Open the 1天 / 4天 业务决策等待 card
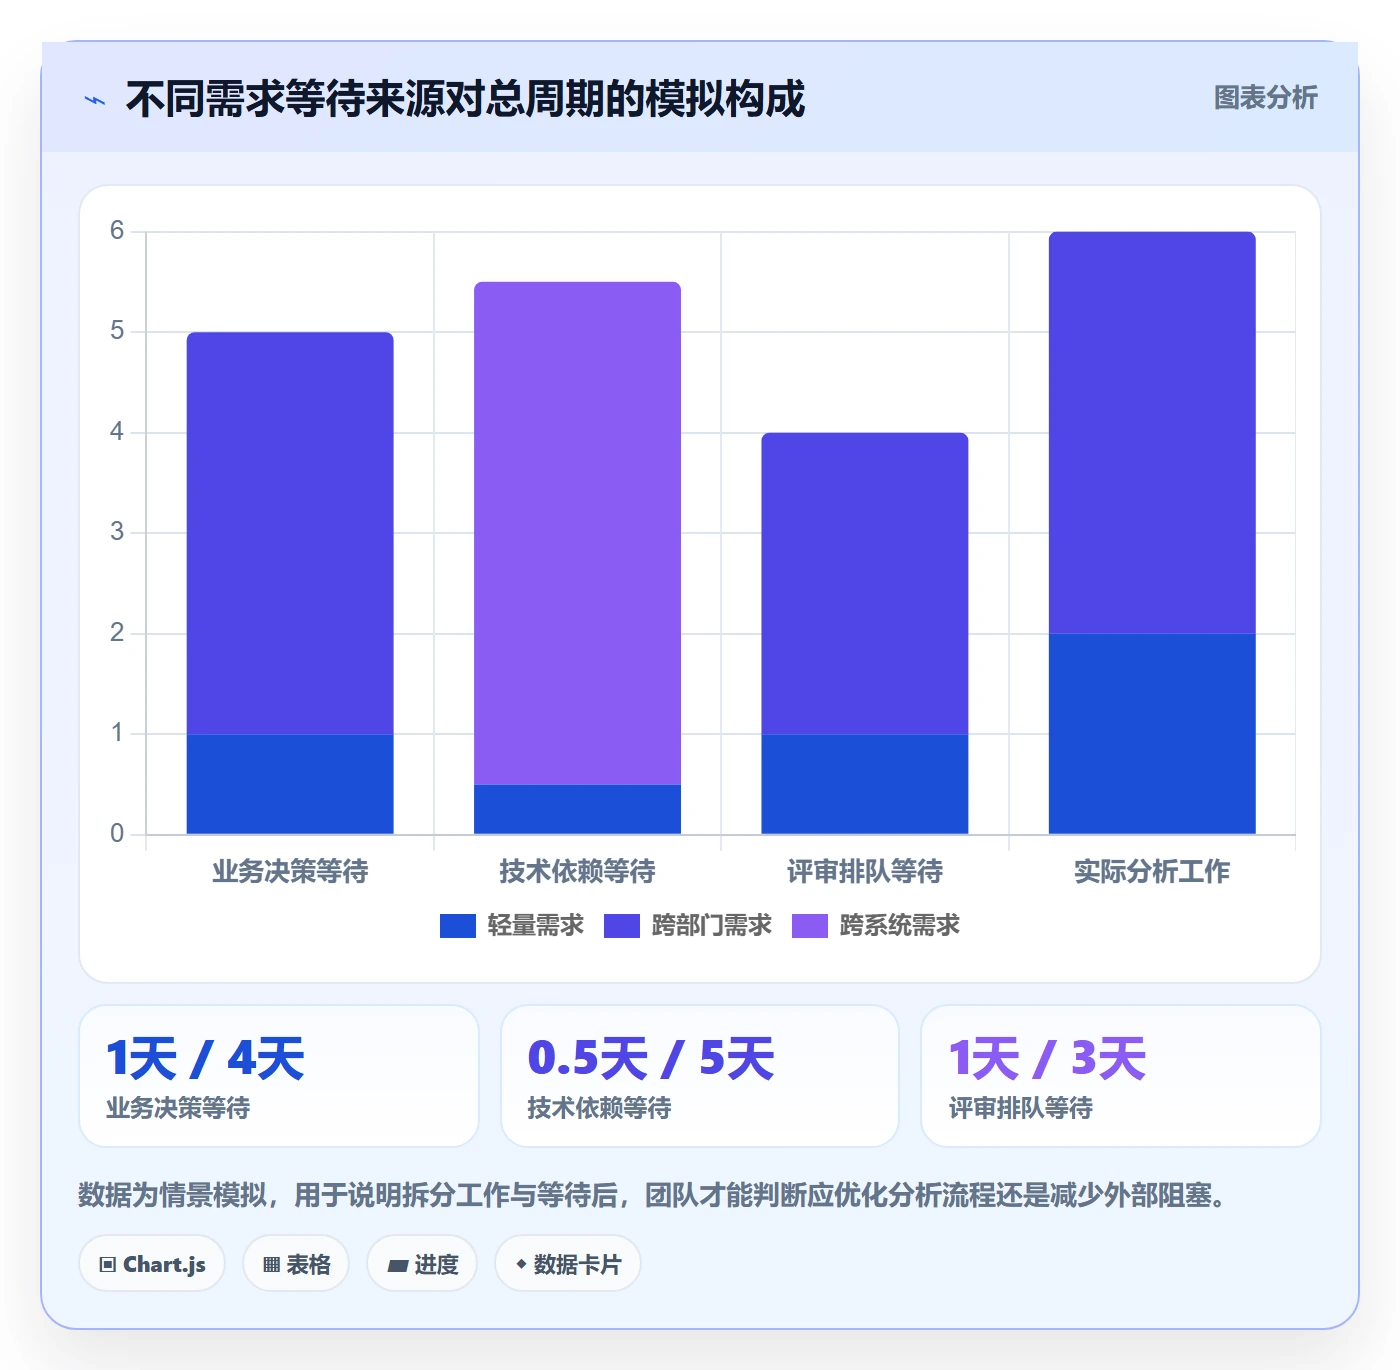 (279, 1076)
